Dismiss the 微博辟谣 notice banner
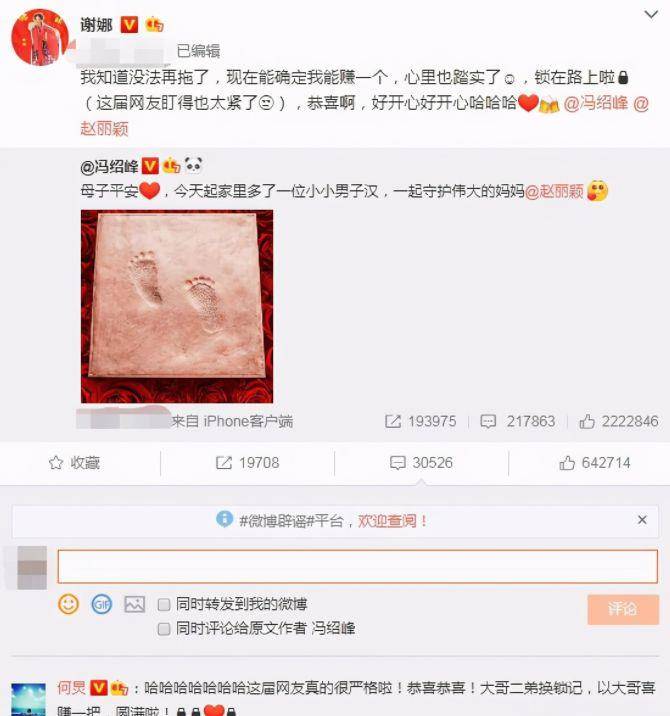This screenshot has width=670, height=716. point(642,520)
